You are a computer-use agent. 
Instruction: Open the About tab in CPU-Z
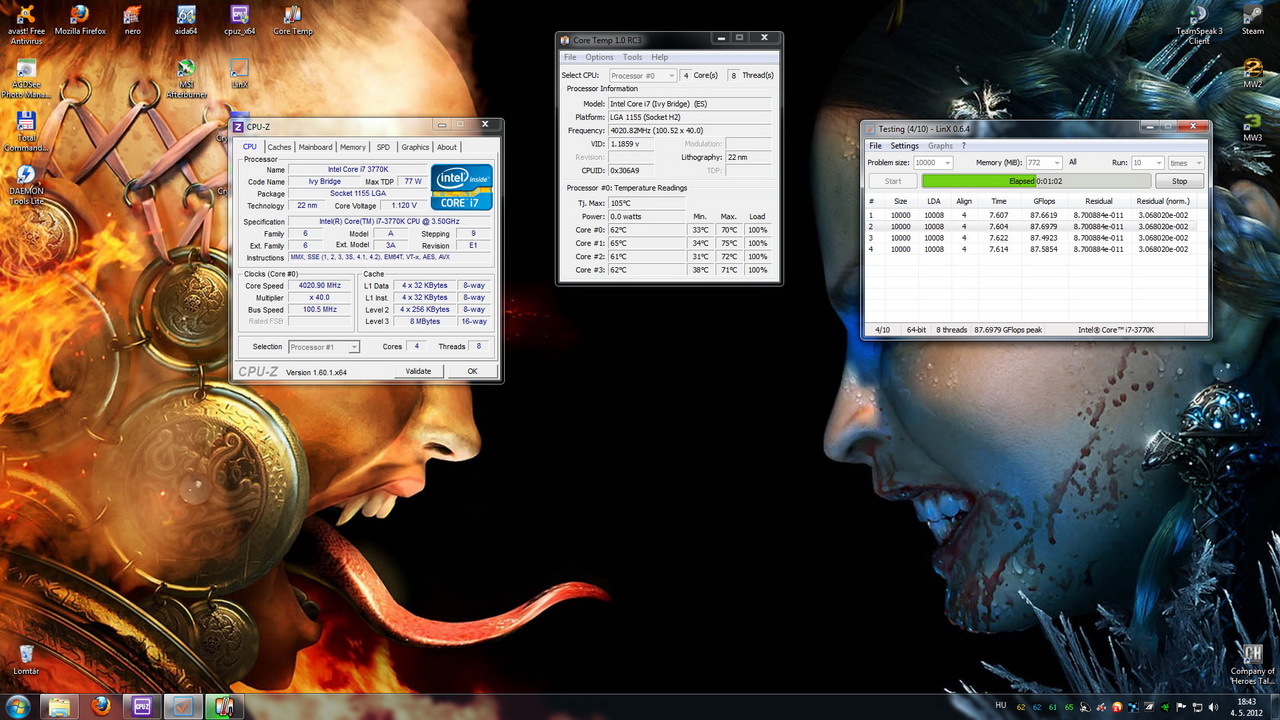point(447,147)
